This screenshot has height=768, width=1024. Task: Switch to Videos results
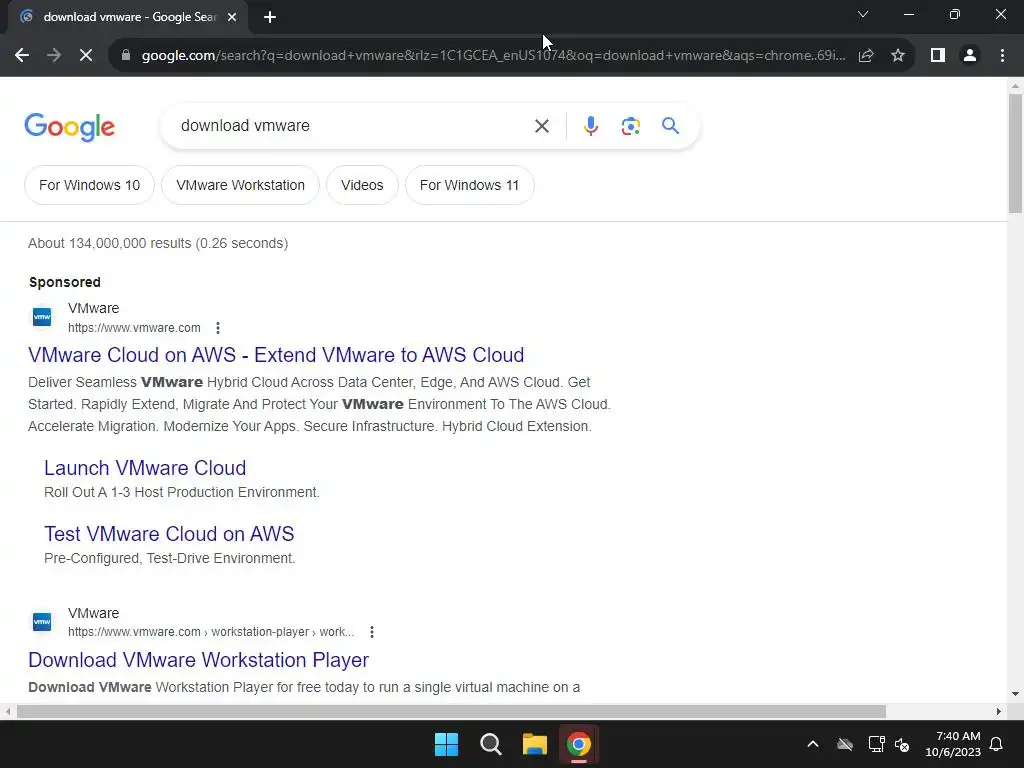362,185
